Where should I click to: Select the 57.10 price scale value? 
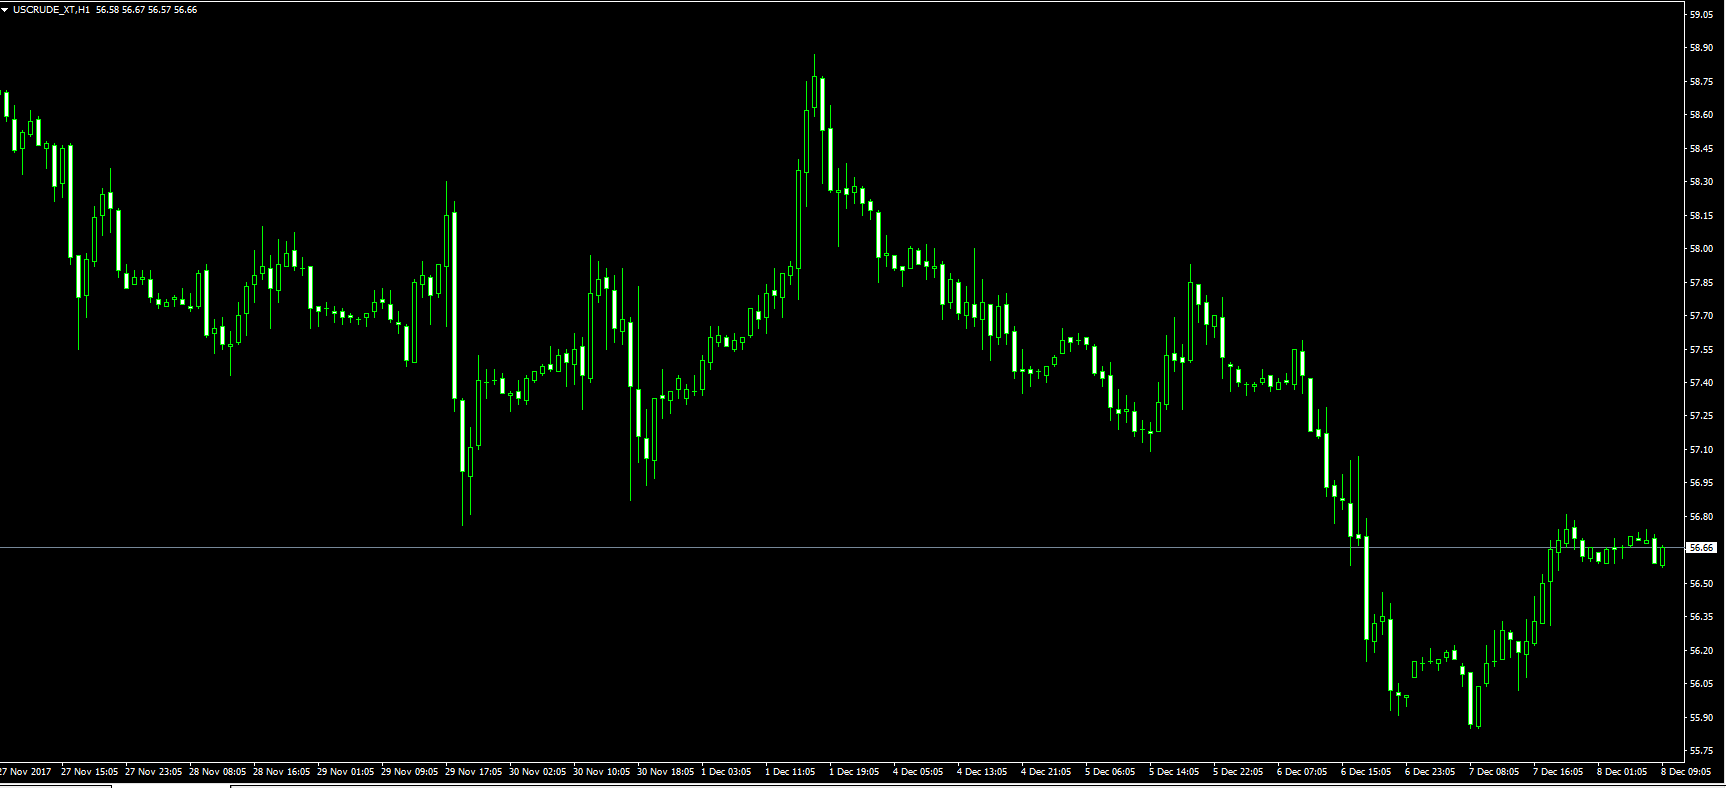pos(1701,450)
